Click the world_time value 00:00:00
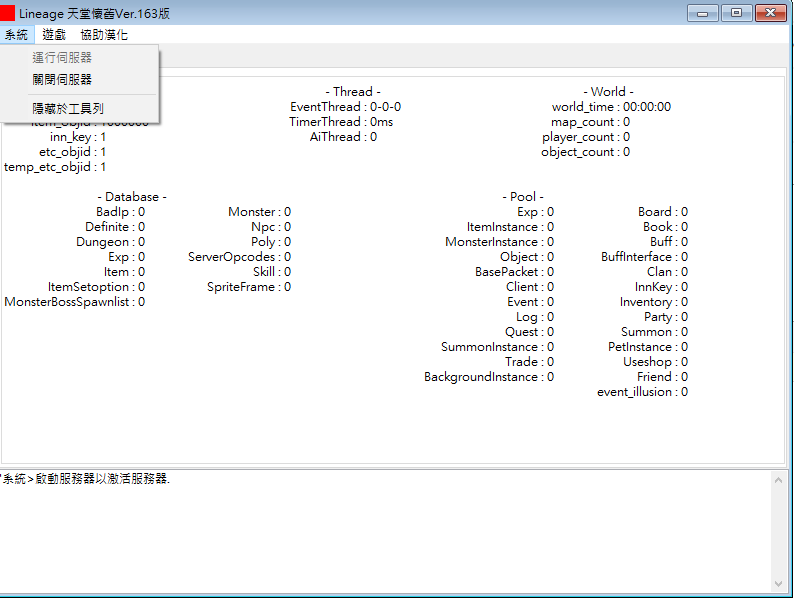 tap(647, 107)
